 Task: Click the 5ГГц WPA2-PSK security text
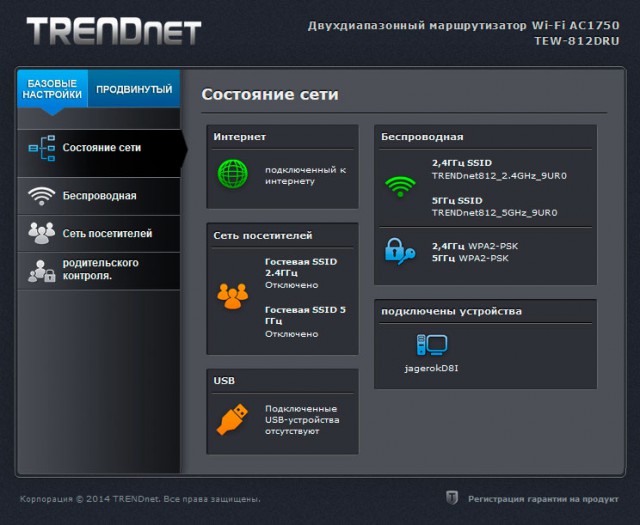tap(470, 258)
